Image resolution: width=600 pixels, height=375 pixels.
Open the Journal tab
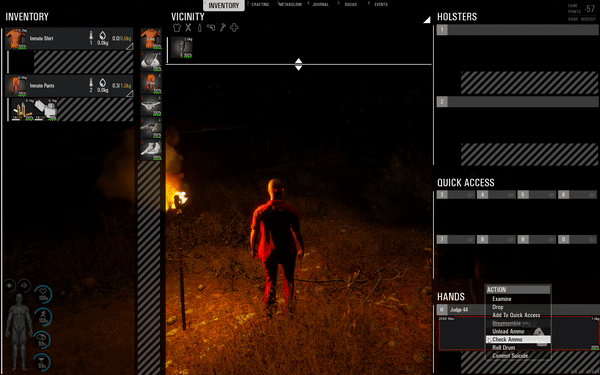pyautogui.click(x=320, y=5)
